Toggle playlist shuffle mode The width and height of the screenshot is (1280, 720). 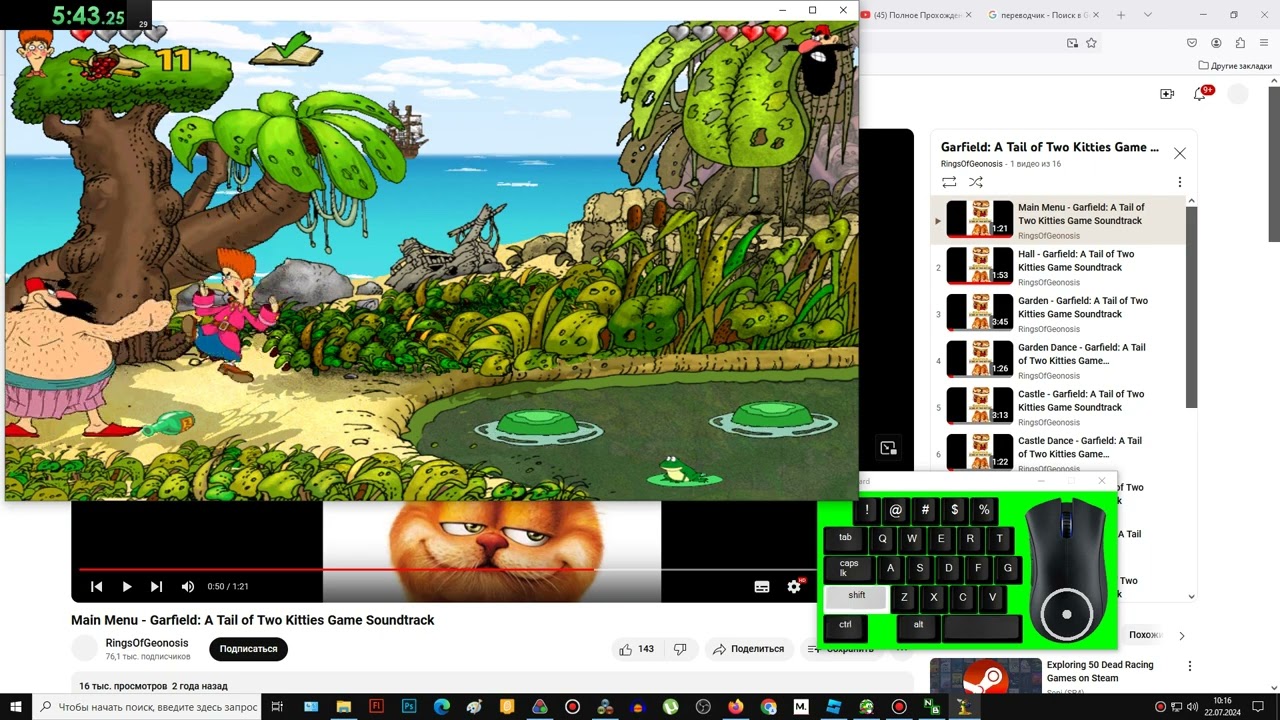click(976, 182)
